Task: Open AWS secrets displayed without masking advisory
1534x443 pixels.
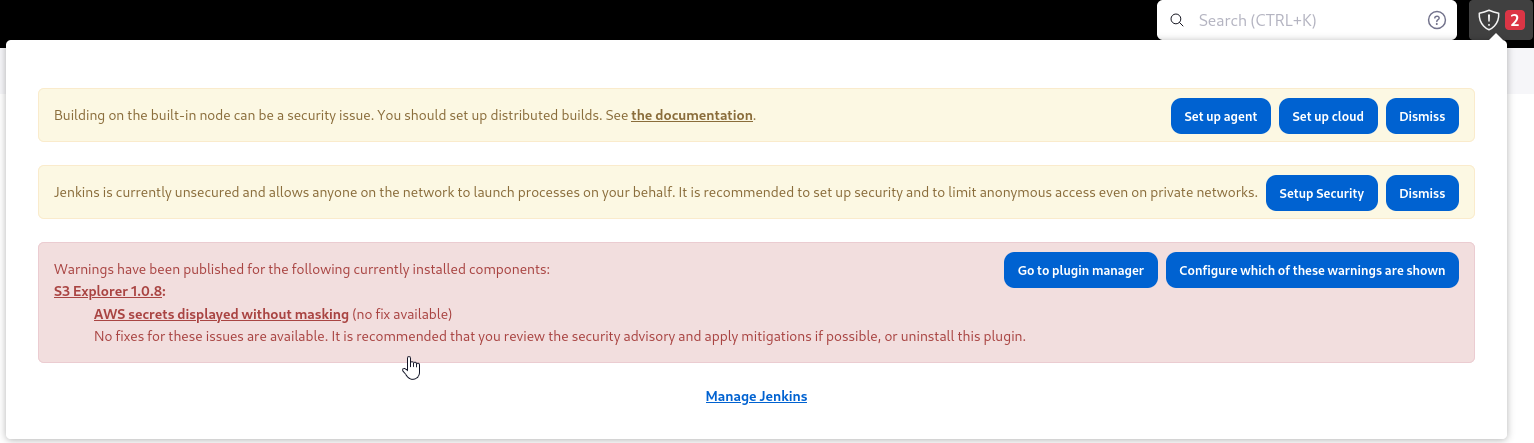Action: pos(221,313)
